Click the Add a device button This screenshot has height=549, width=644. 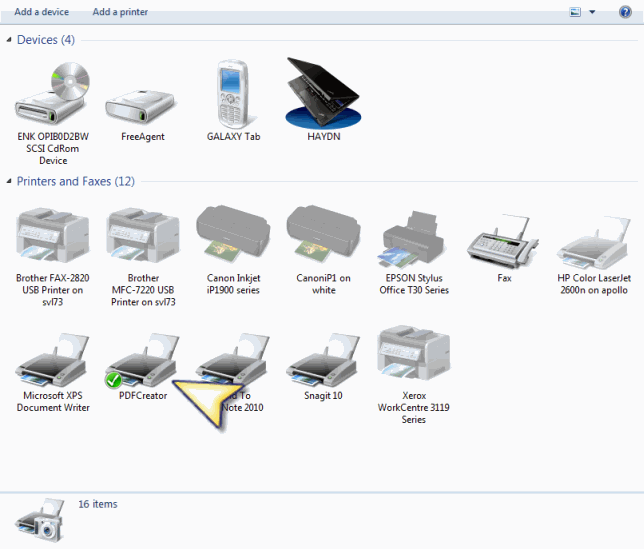click(x=41, y=12)
